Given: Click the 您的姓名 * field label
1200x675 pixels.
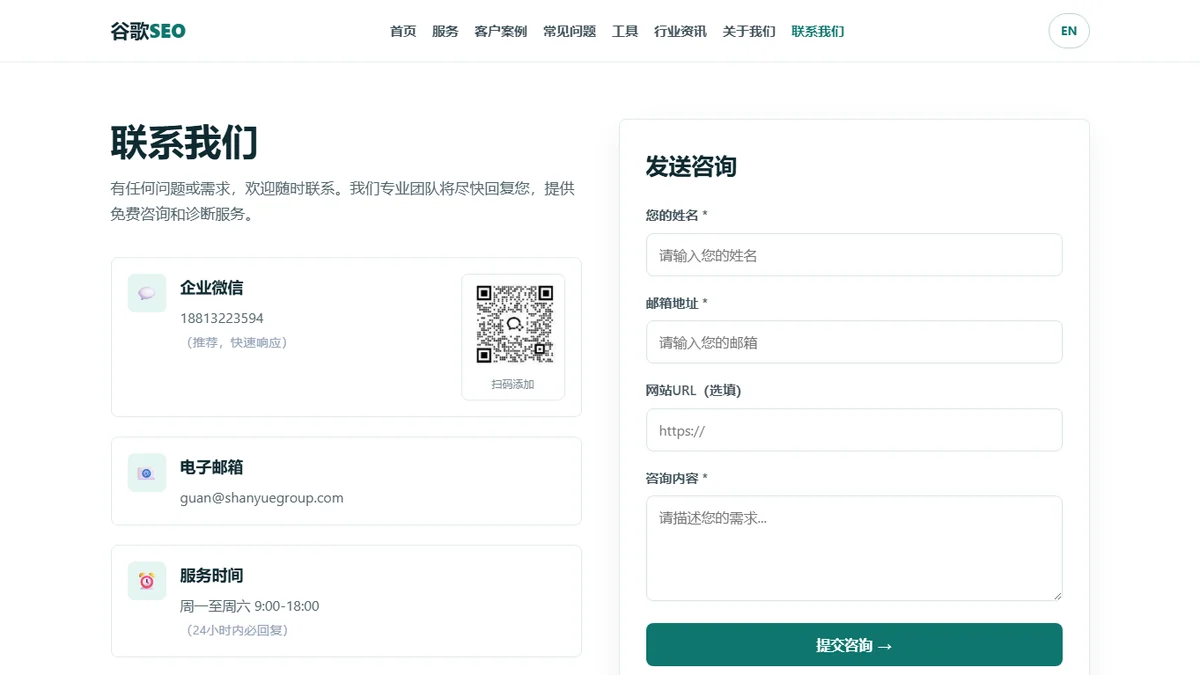Looking at the screenshot, I should click(x=677, y=215).
